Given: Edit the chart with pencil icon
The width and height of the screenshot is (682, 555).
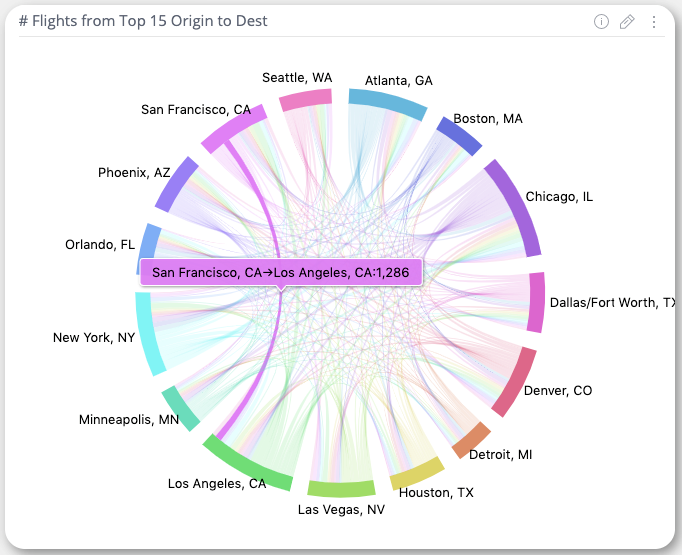Looking at the screenshot, I should point(627,21).
